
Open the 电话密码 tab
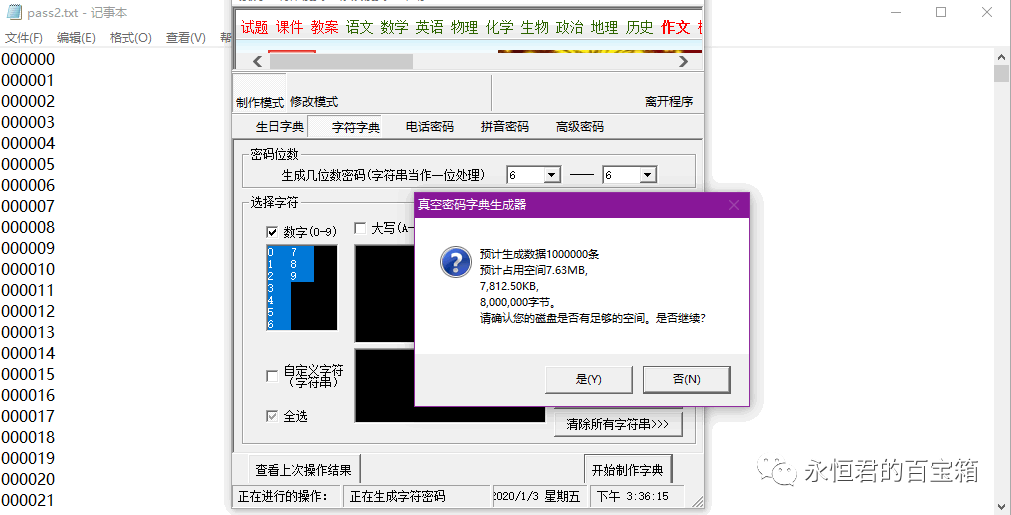point(429,127)
